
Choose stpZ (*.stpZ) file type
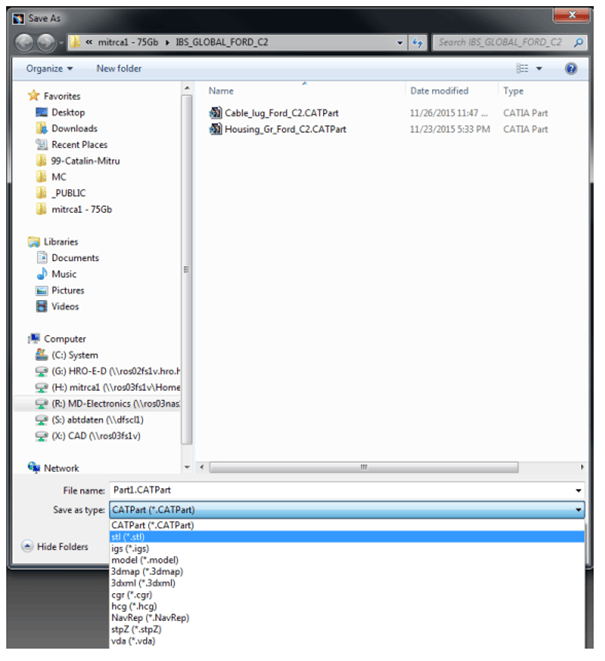coord(347,629)
